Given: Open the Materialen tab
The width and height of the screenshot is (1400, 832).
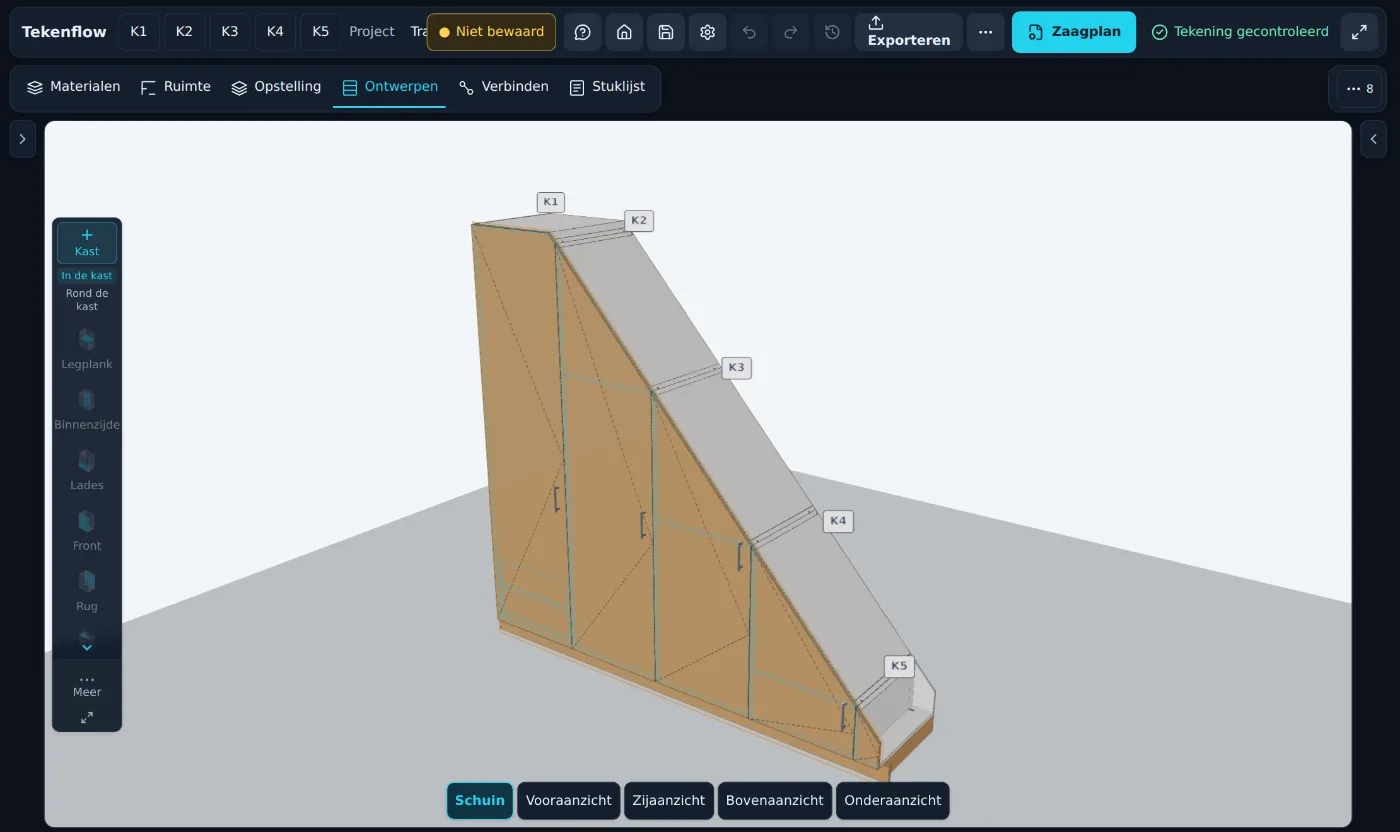Looking at the screenshot, I should 74,87.
